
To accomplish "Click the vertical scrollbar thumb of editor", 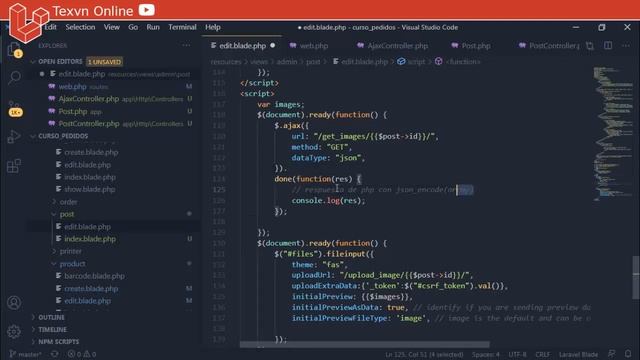I will point(636,278).
